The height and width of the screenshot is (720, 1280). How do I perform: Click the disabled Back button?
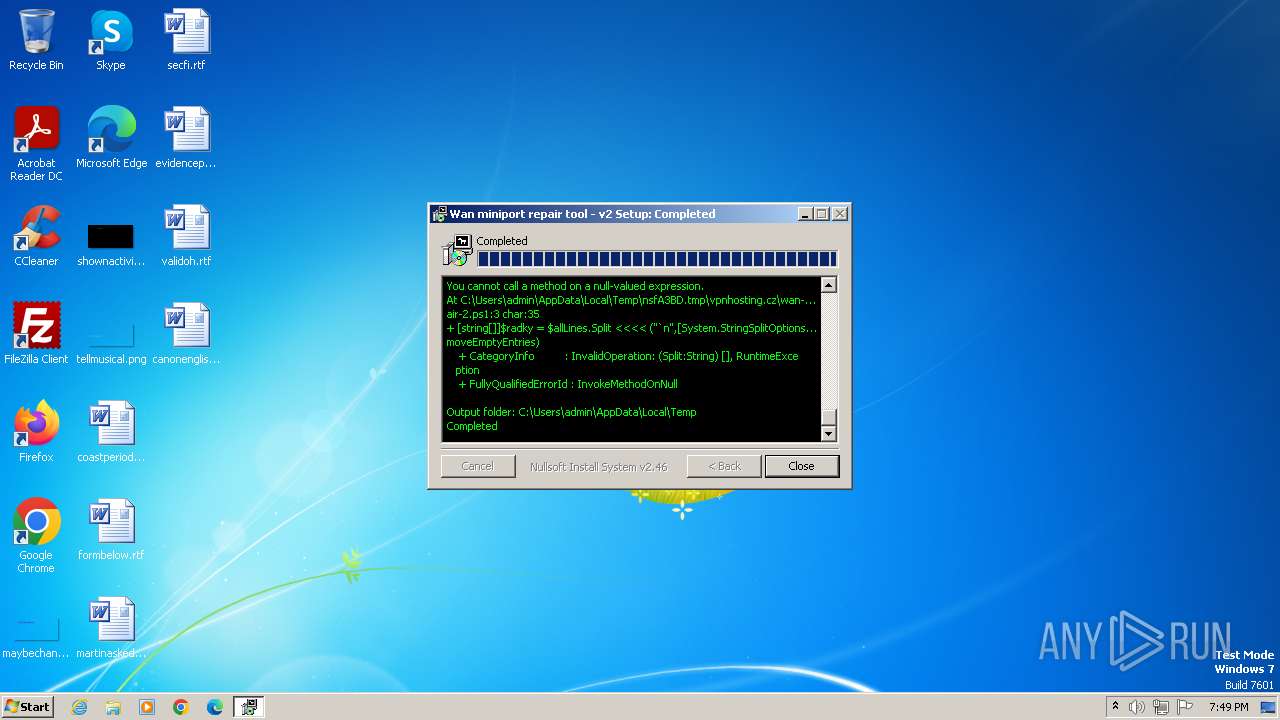[724, 466]
